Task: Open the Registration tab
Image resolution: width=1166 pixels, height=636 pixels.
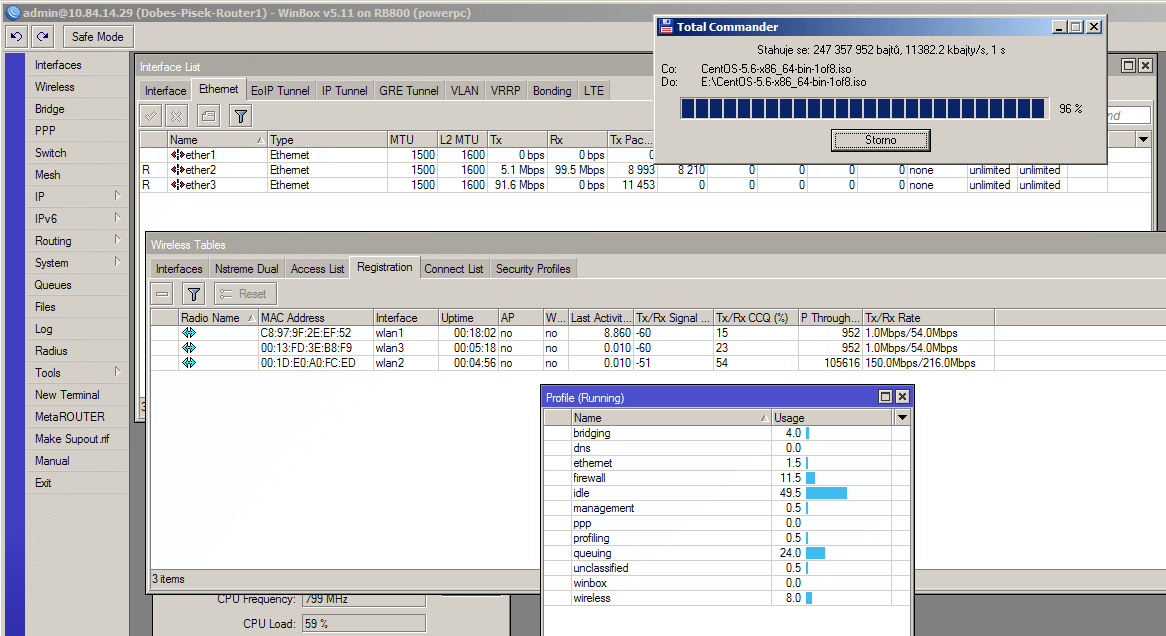Action: click(384, 267)
